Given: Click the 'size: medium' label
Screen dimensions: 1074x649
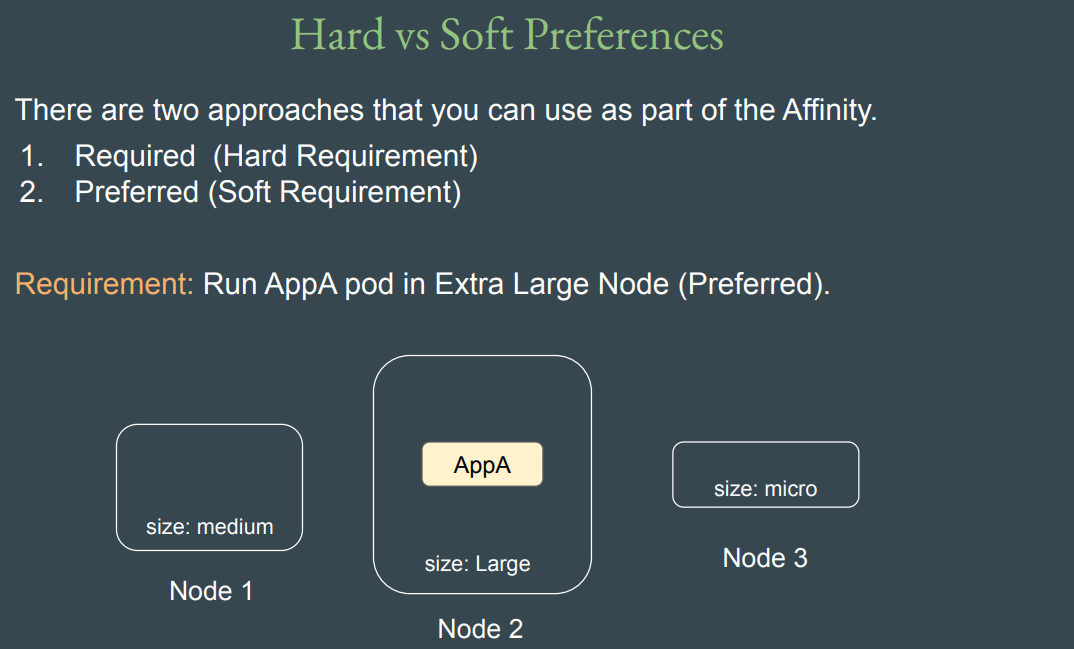Looking at the screenshot, I should tap(209, 527).
